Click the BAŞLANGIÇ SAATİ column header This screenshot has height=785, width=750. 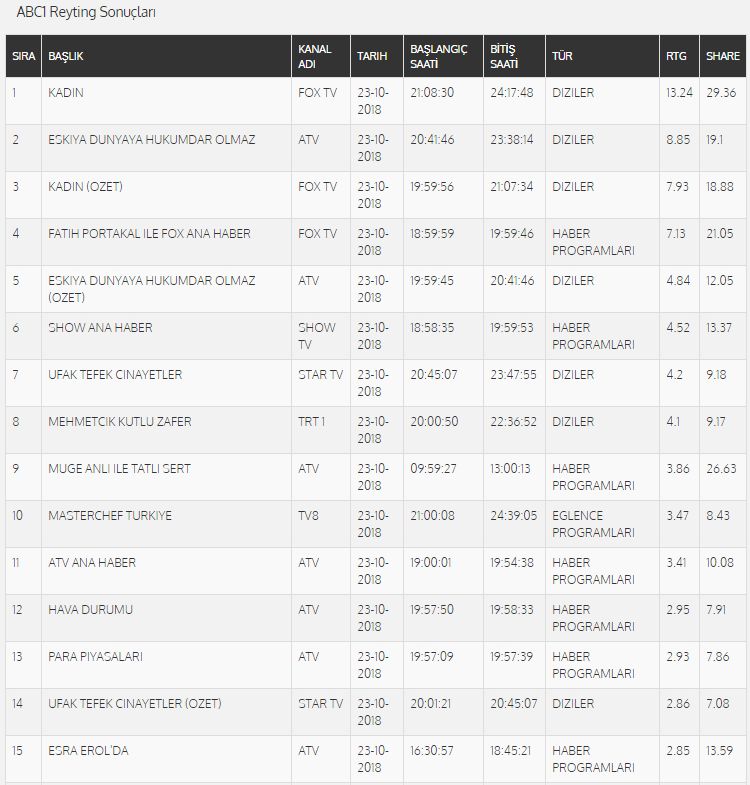(x=443, y=56)
